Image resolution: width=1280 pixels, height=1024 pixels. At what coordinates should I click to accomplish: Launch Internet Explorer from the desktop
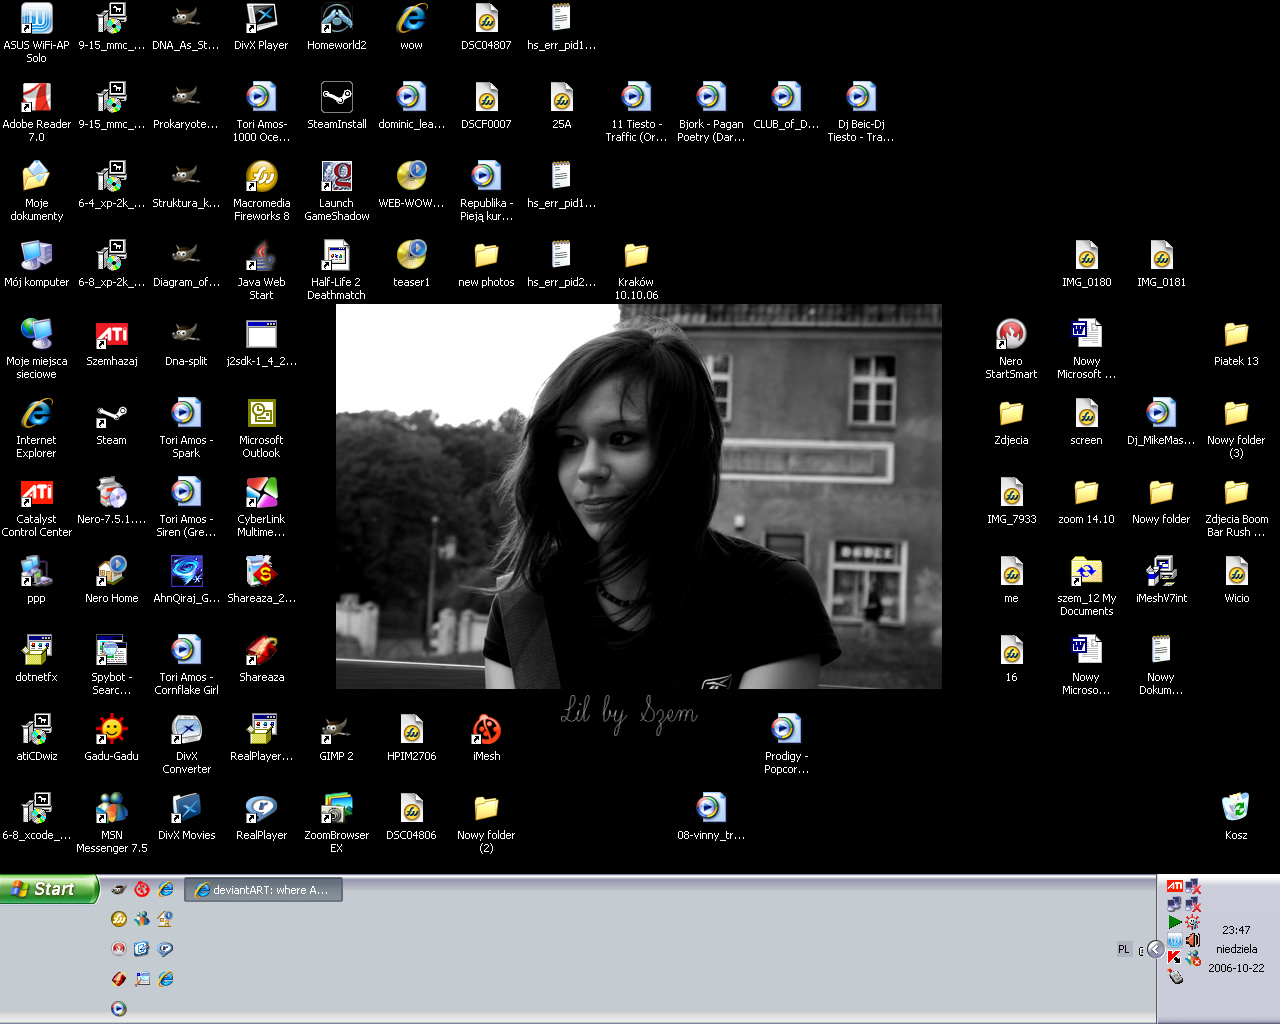36,427
